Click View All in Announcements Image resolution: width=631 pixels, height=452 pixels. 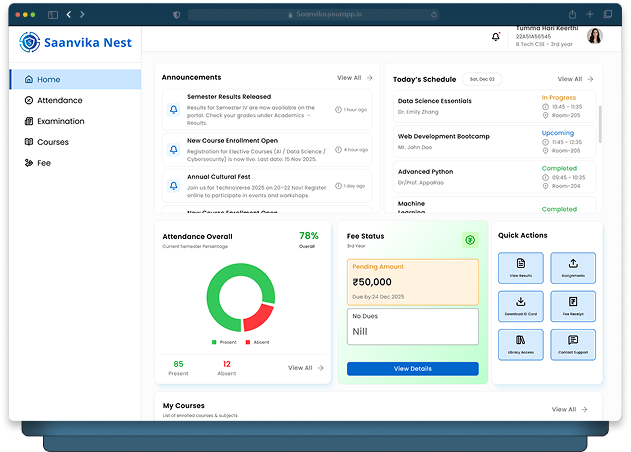click(355, 78)
